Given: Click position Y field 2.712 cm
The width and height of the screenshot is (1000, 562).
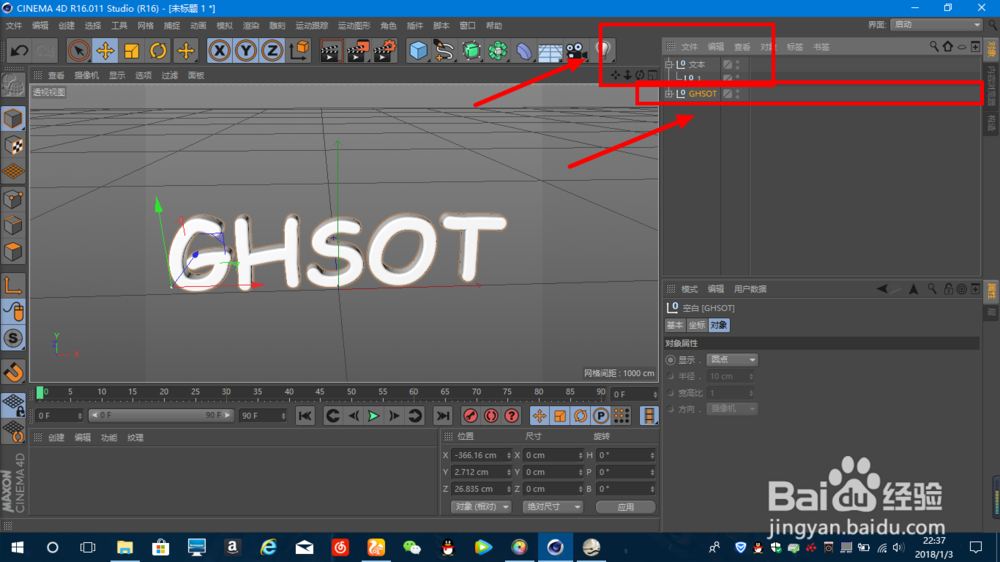Looking at the screenshot, I should pos(482,472).
